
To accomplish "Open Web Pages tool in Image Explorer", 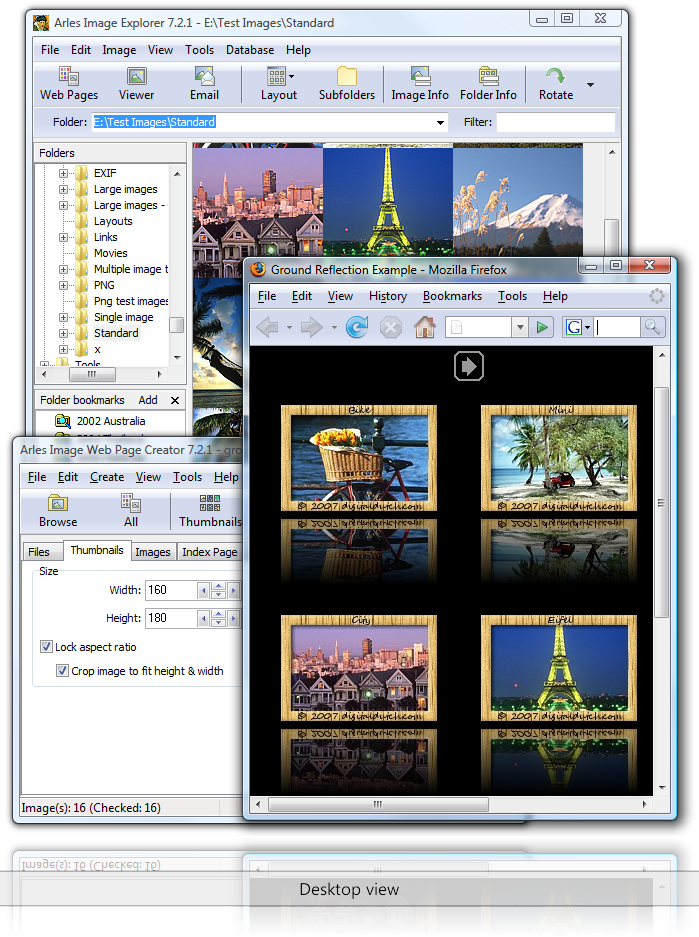I will point(68,84).
